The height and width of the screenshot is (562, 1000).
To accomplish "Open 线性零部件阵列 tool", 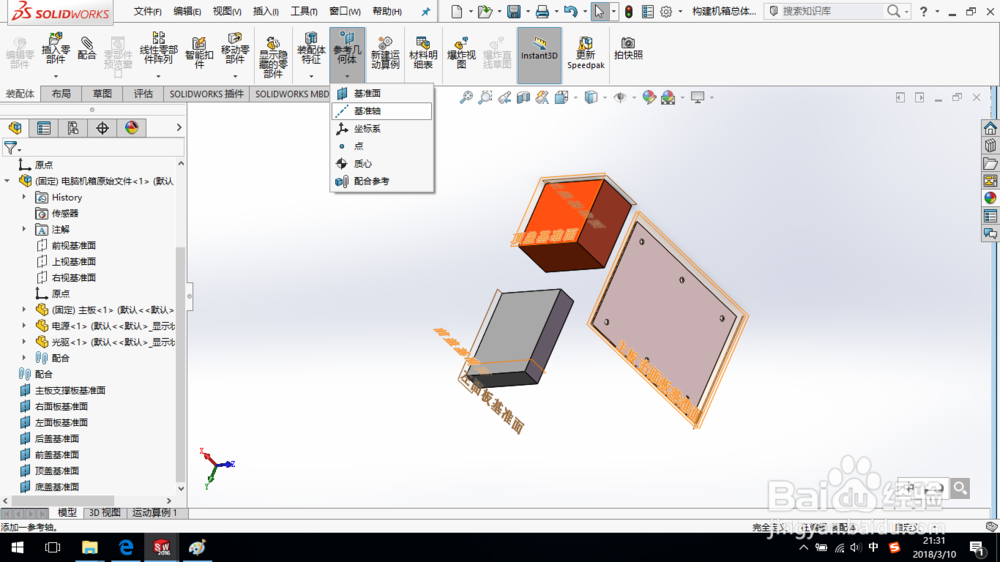I will point(158,48).
